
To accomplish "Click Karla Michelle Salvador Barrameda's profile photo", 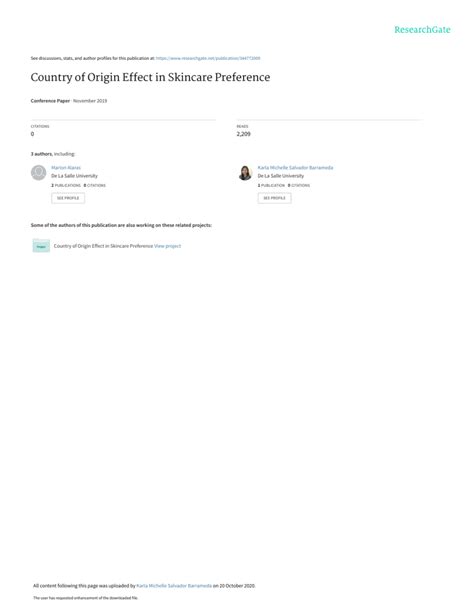I will pos(245,173).
